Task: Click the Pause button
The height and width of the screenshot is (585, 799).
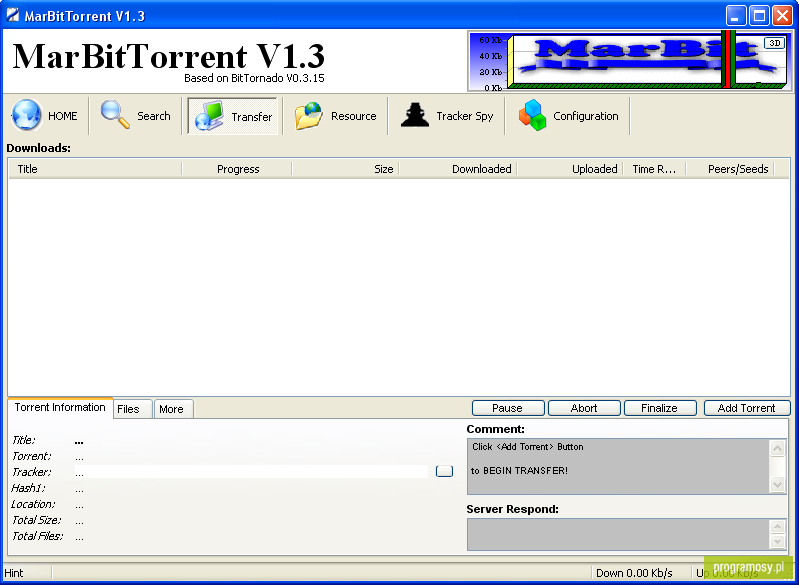Action: point(508,408)
